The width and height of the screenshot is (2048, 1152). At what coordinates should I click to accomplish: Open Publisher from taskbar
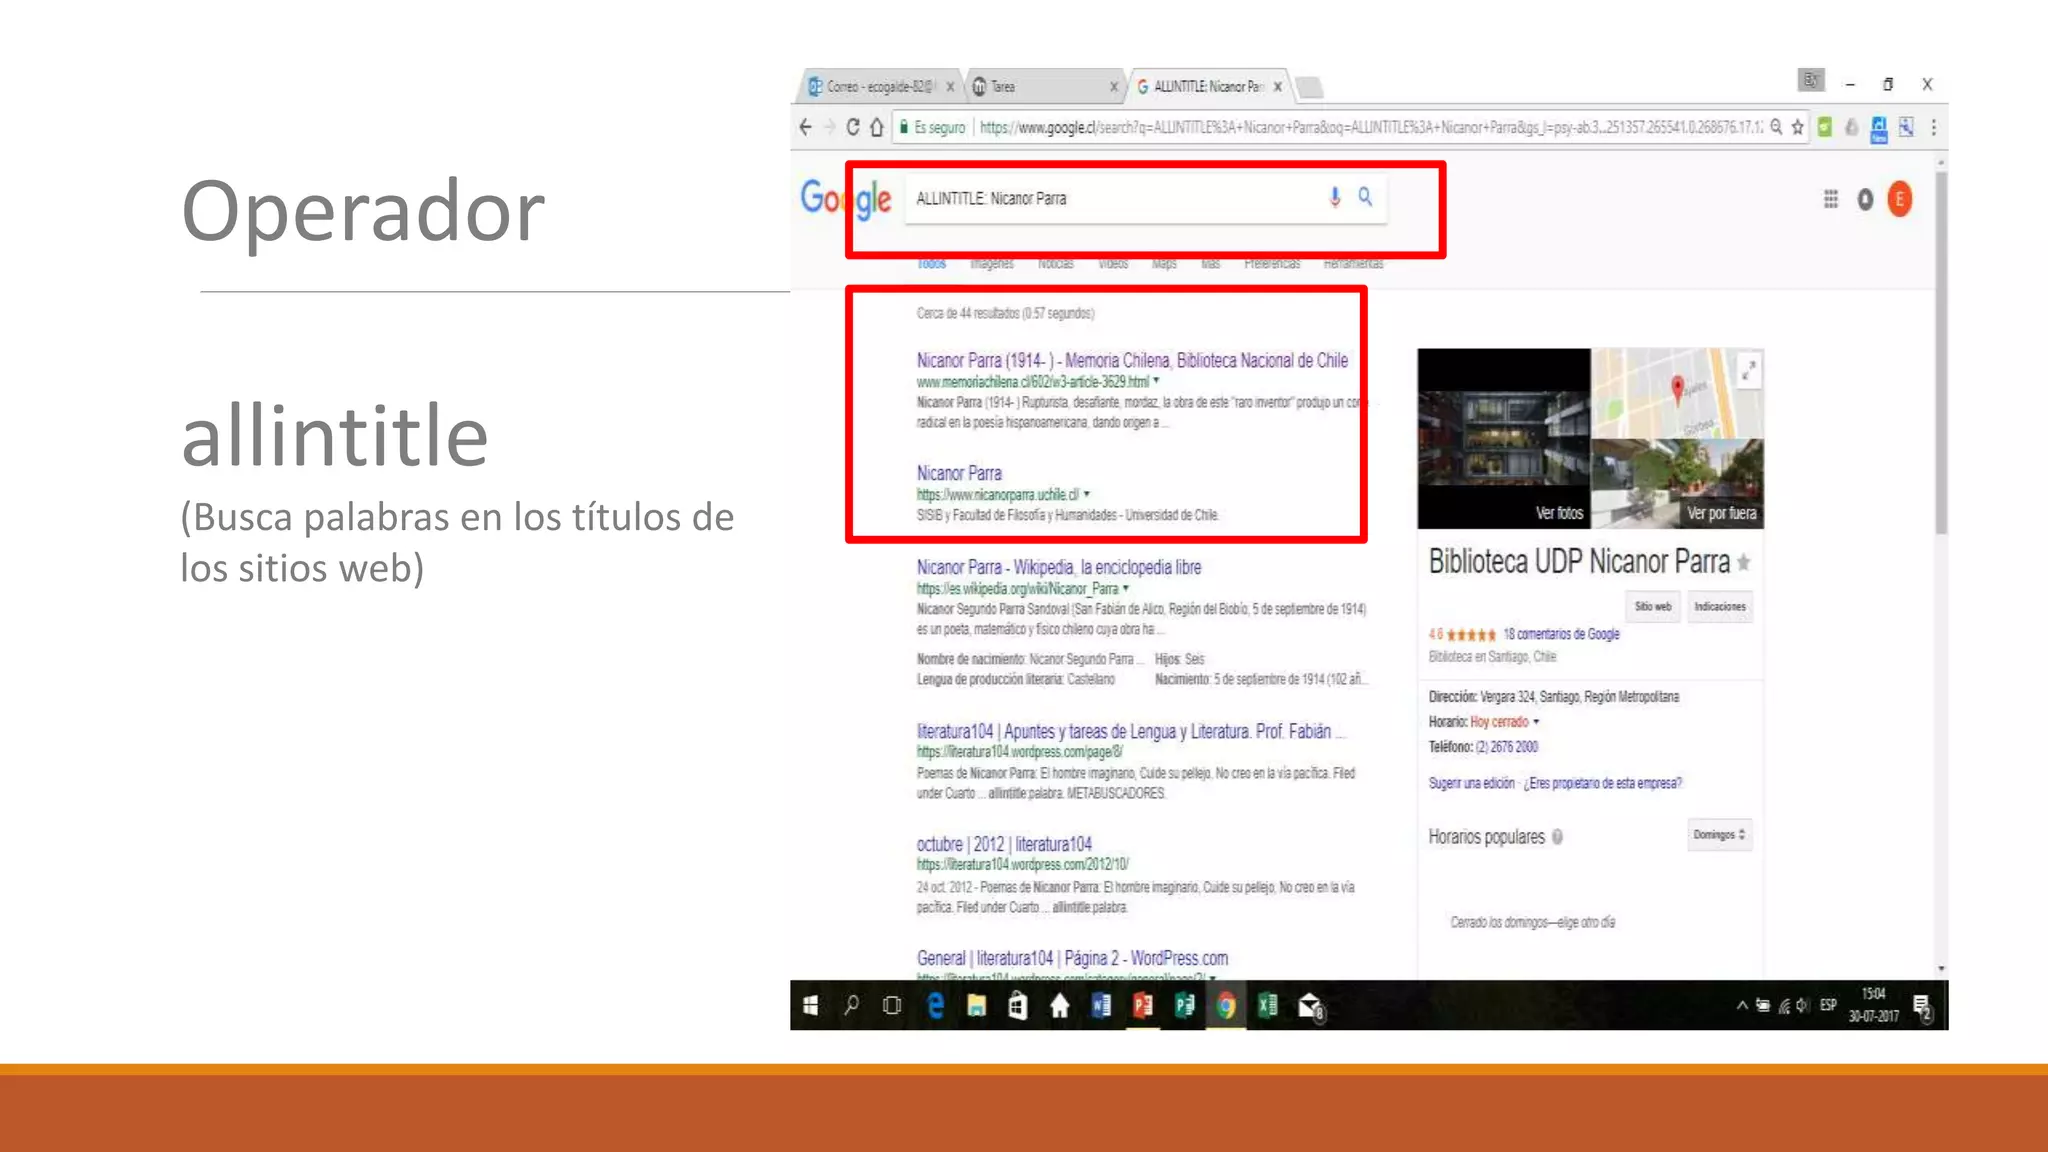point(1185,1005)
